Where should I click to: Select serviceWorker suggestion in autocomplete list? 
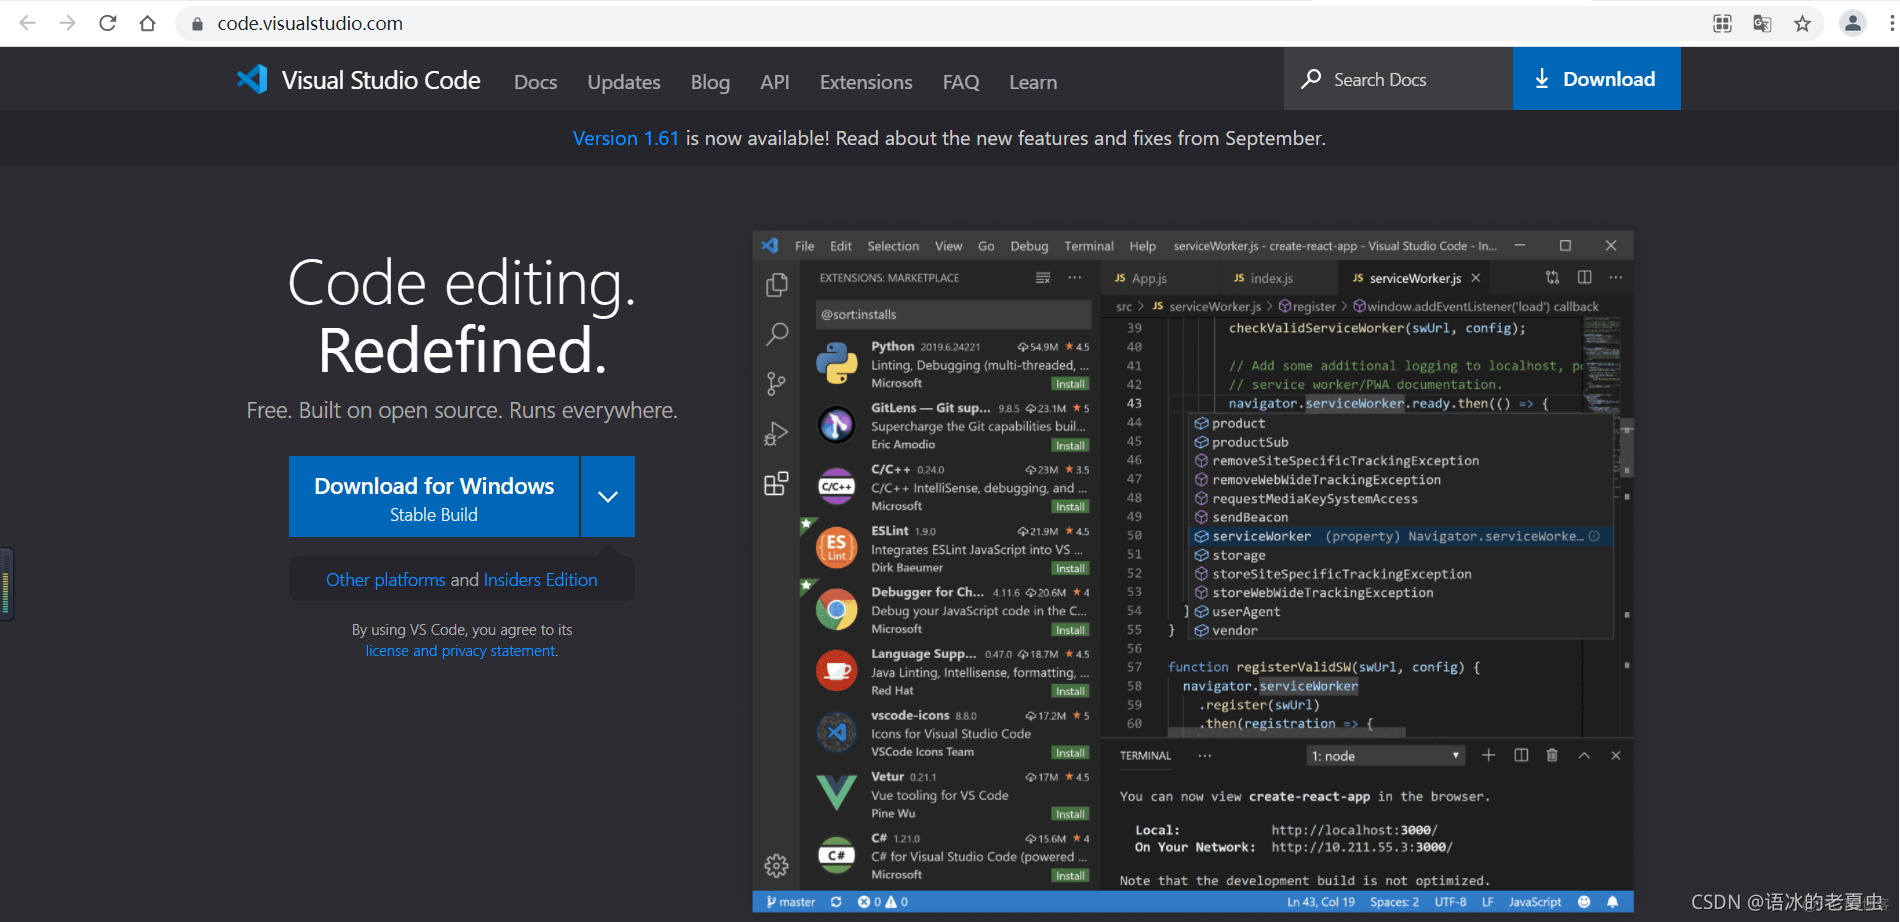(x=1402, y=537)
